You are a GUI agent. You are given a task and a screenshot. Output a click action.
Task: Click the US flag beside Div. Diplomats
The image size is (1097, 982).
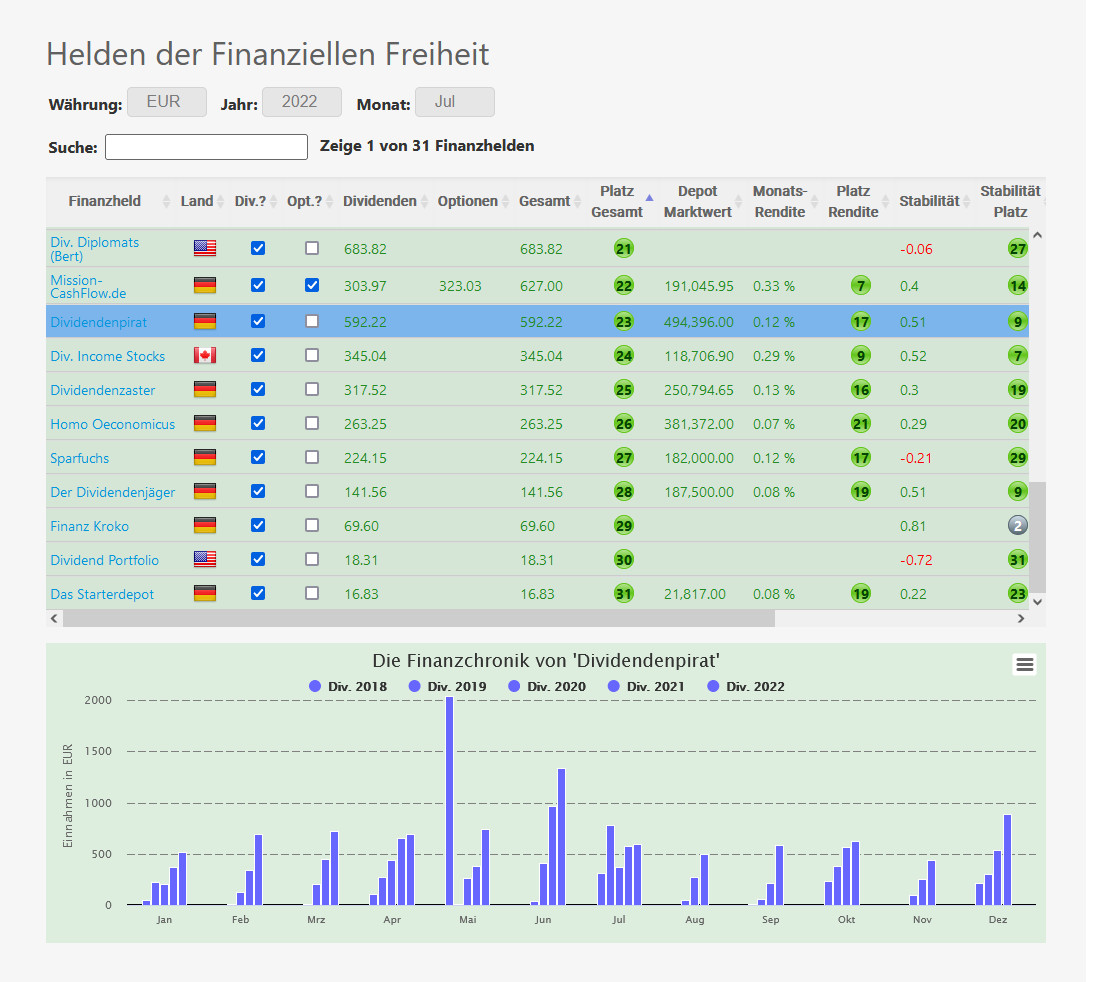[204, 248]
